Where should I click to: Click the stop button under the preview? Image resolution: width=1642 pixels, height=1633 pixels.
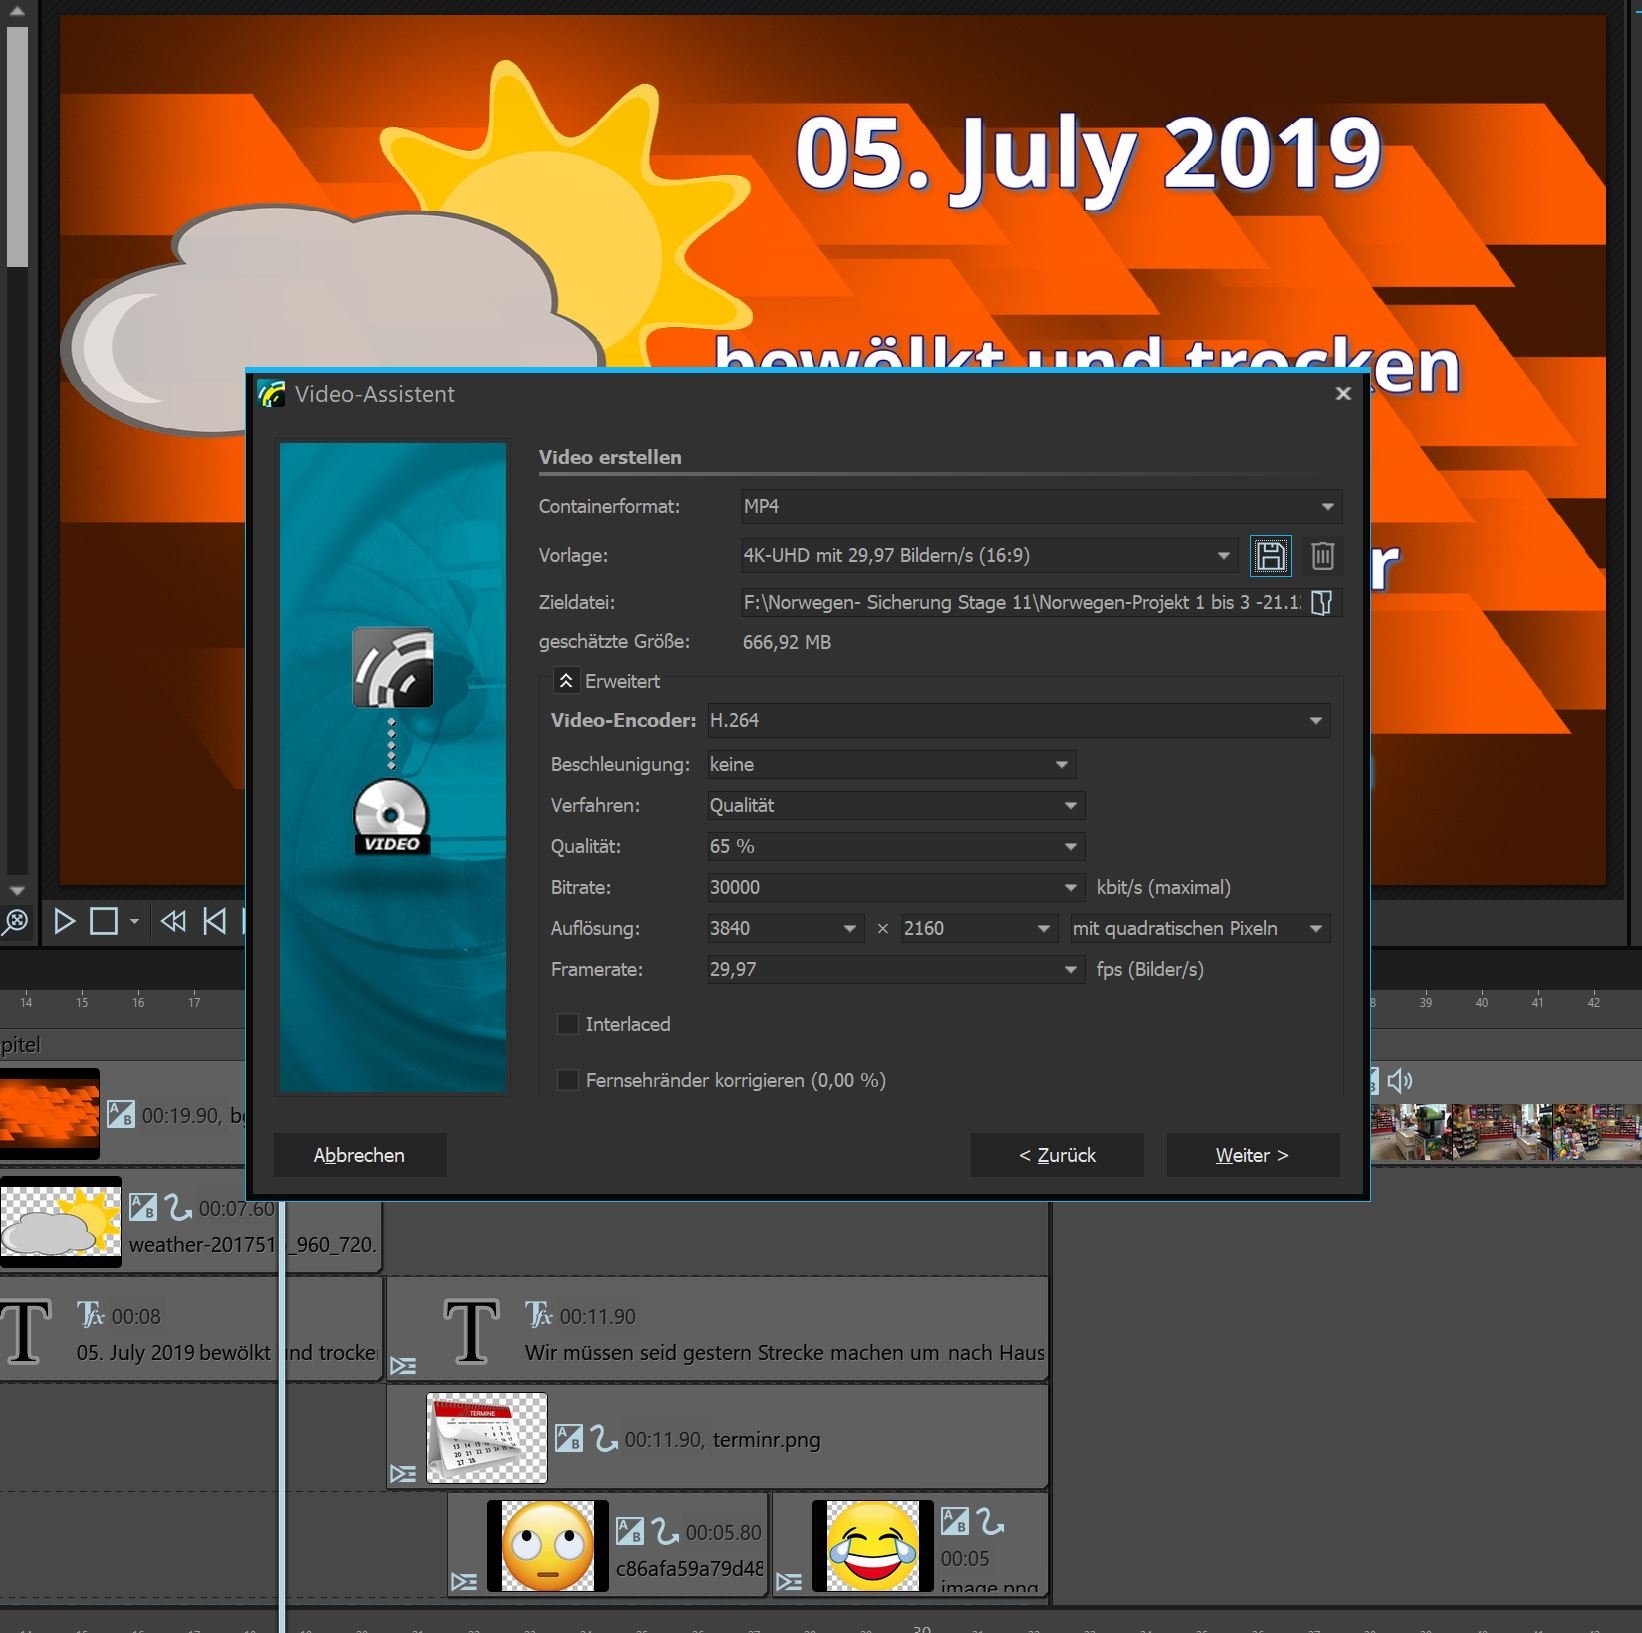tap(104, 921)
